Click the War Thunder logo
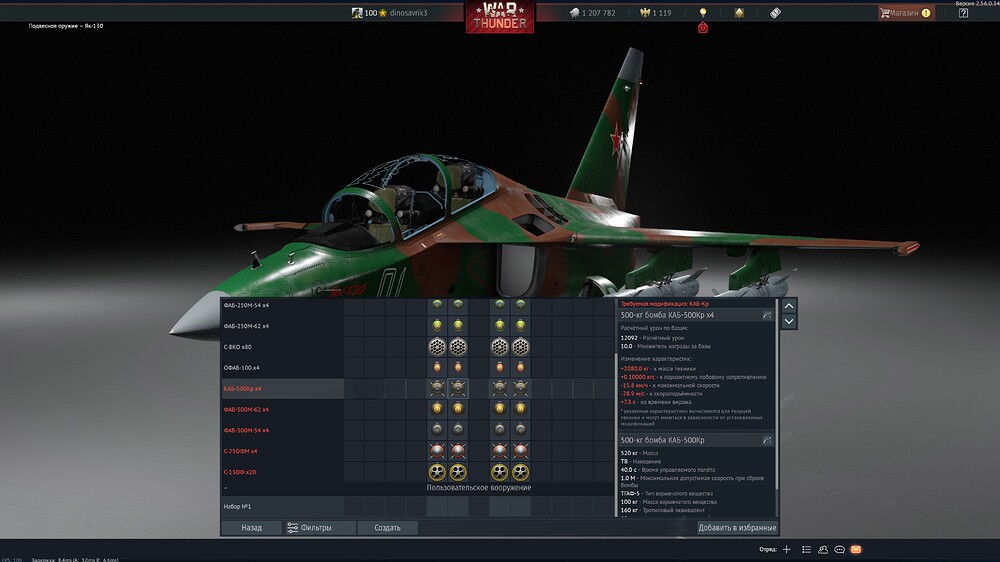Viewport: 1000px width, 562px height. click(500, 17)
